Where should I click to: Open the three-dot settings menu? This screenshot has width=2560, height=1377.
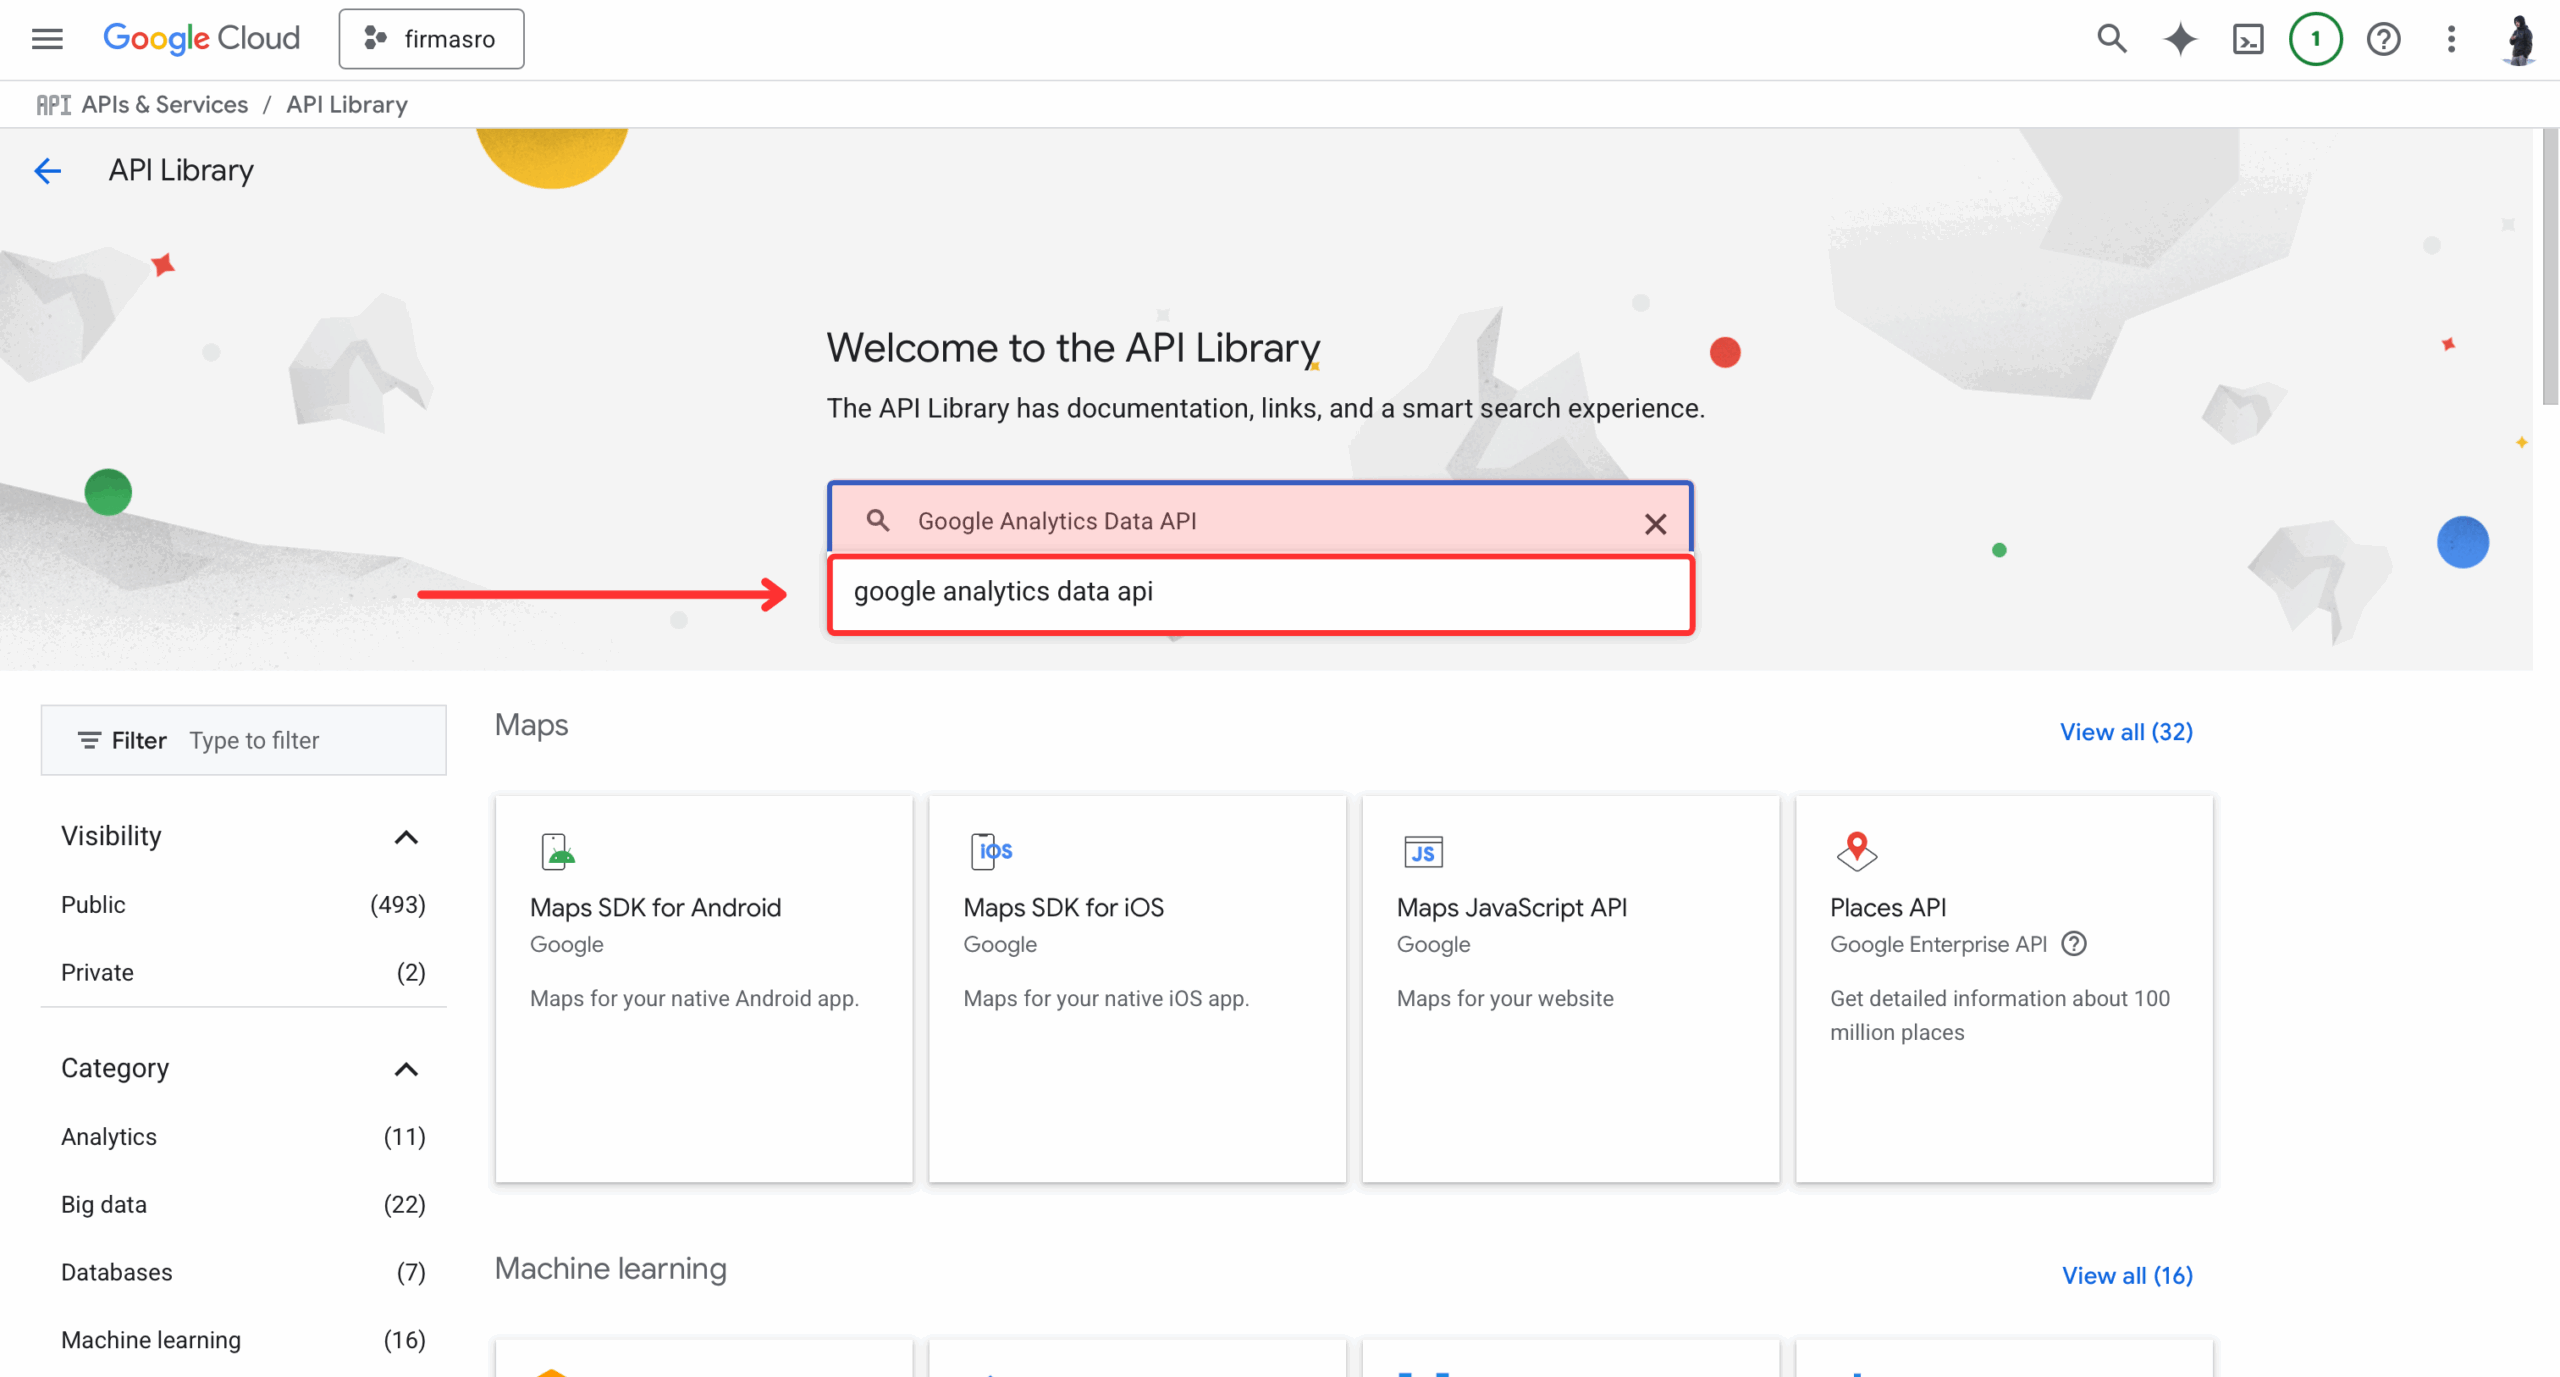tap(2451, 39)
